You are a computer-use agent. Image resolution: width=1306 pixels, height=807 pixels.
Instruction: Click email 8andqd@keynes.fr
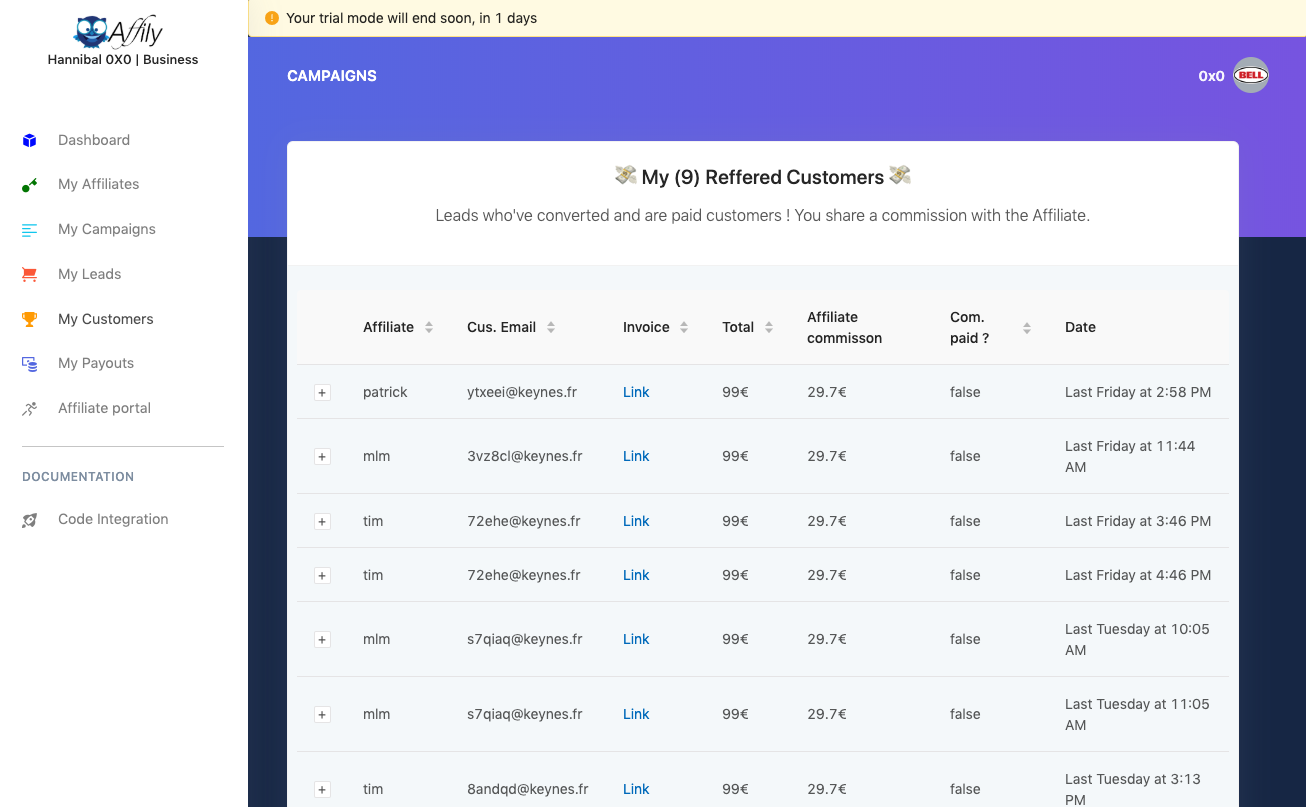(528, 789)
